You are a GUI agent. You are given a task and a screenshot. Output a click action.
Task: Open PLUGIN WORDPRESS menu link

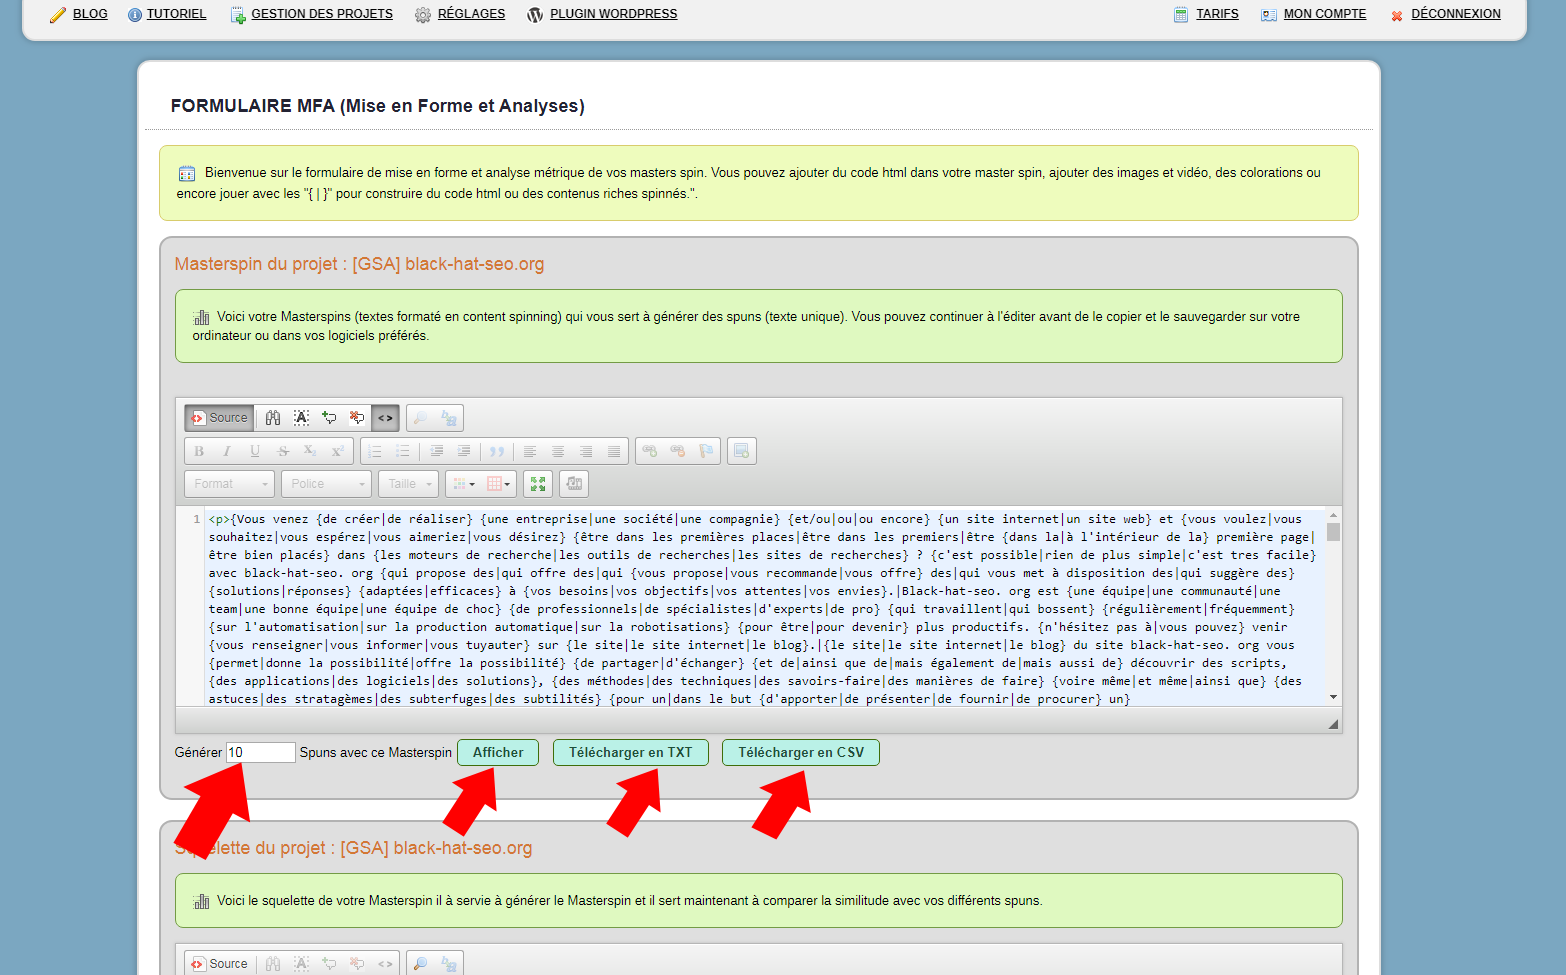614,14
